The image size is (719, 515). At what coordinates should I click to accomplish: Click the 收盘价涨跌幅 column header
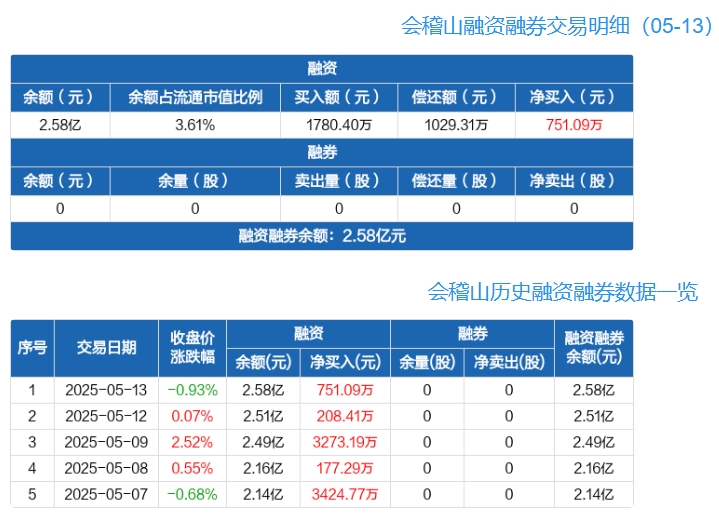point(192,348)
